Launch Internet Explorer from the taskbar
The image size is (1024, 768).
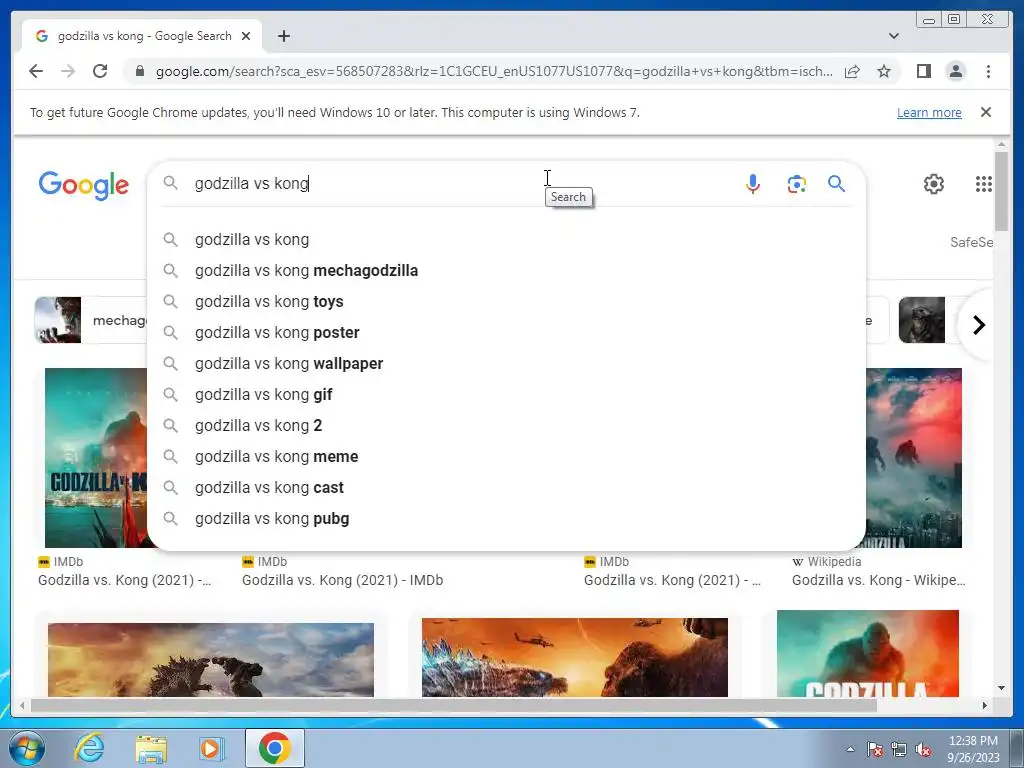[89, 748]
